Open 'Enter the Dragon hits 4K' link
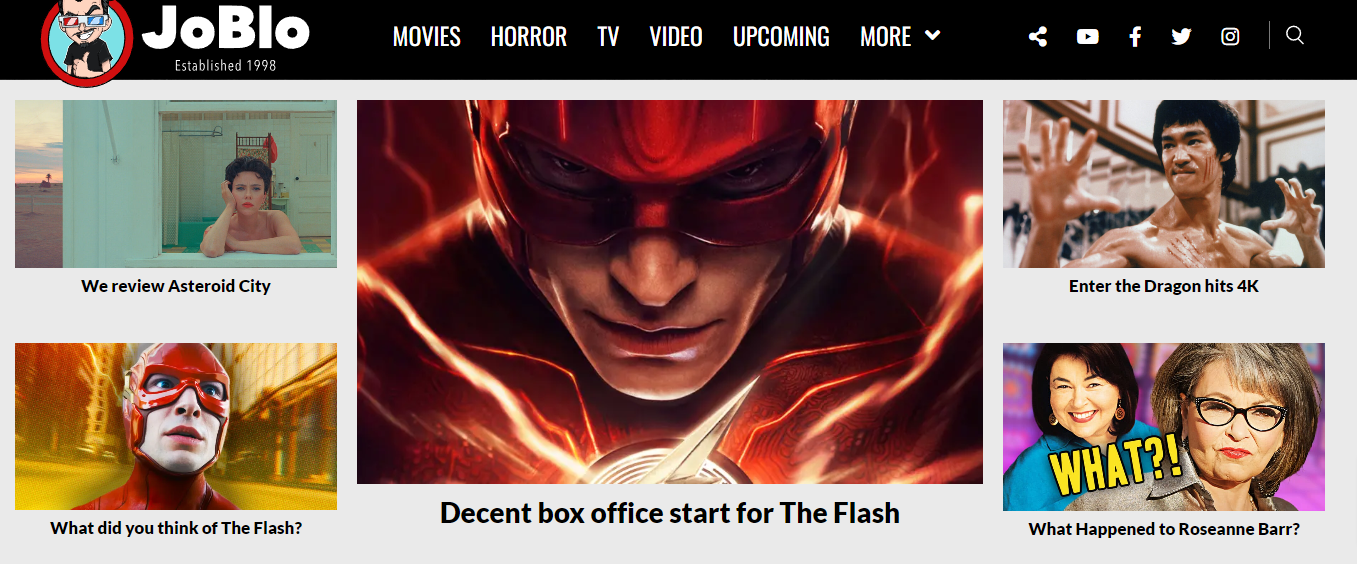 [1164, 286]
